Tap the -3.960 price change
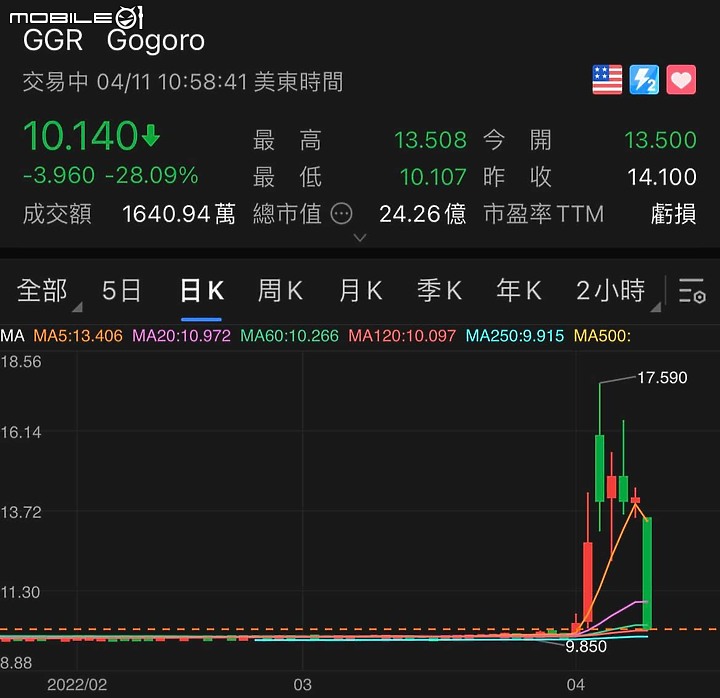 [59, 175]
